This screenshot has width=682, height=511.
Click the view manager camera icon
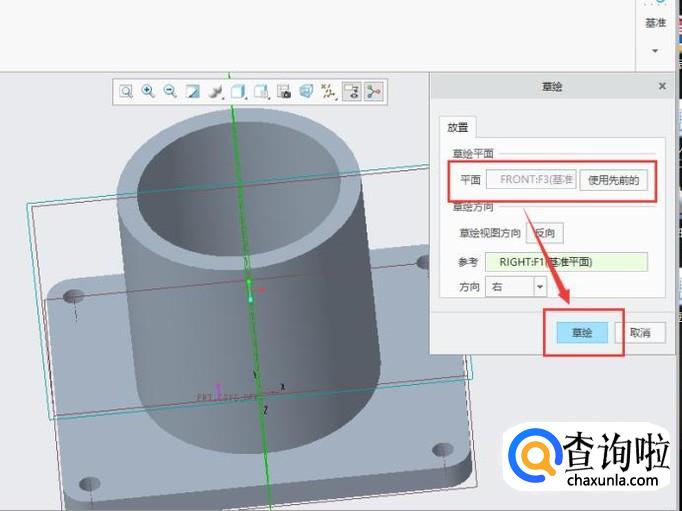pyautogui.click(x=284, y=92)
